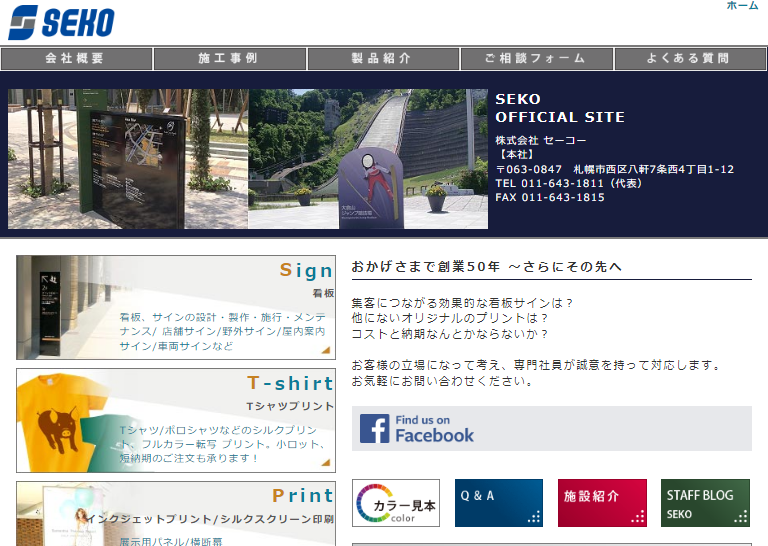Click the orange arrow on T-shirt banner

click(325, 464)
